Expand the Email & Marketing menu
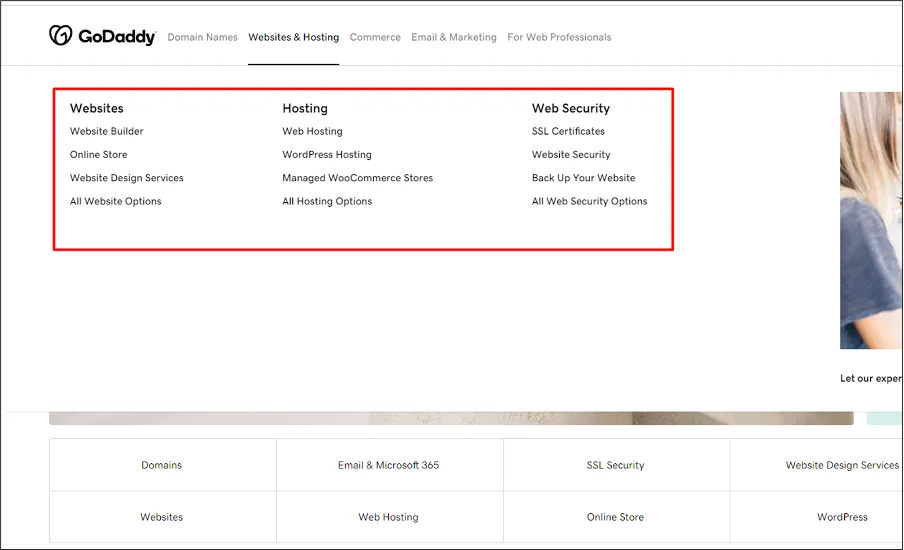904x550 pixels. pos(453,37)
